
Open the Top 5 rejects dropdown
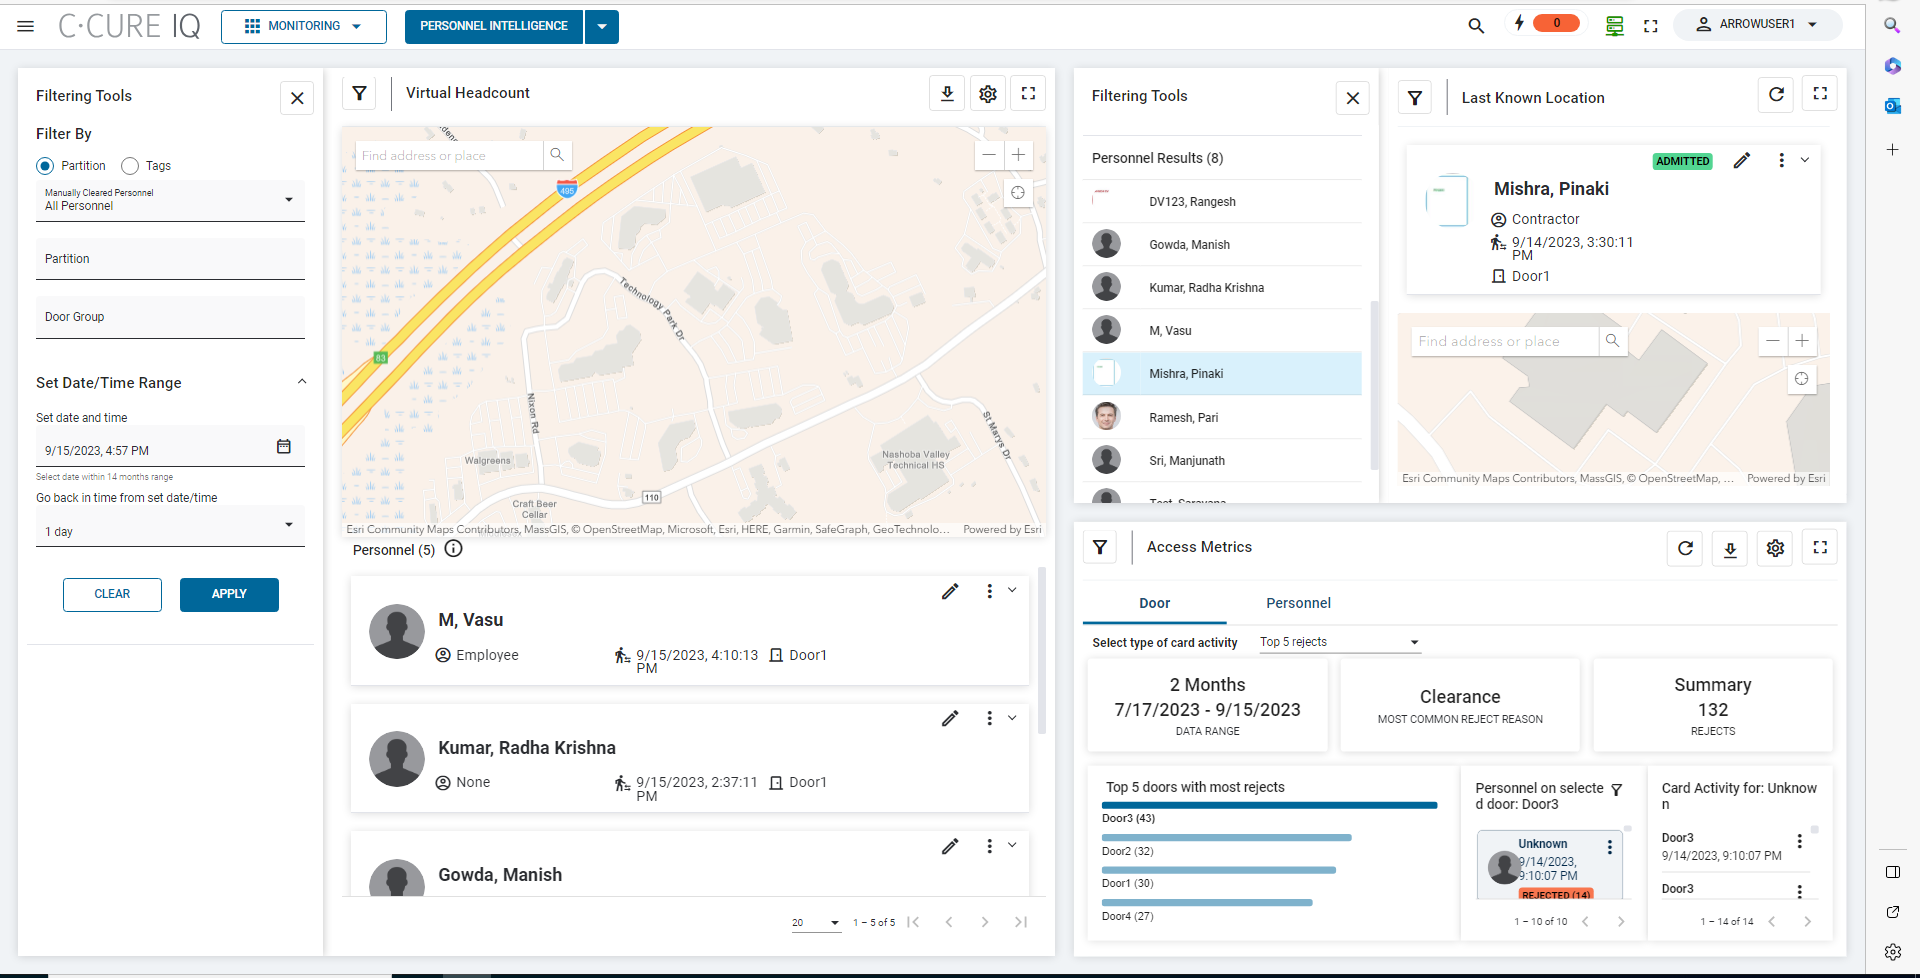point(1339,642)
